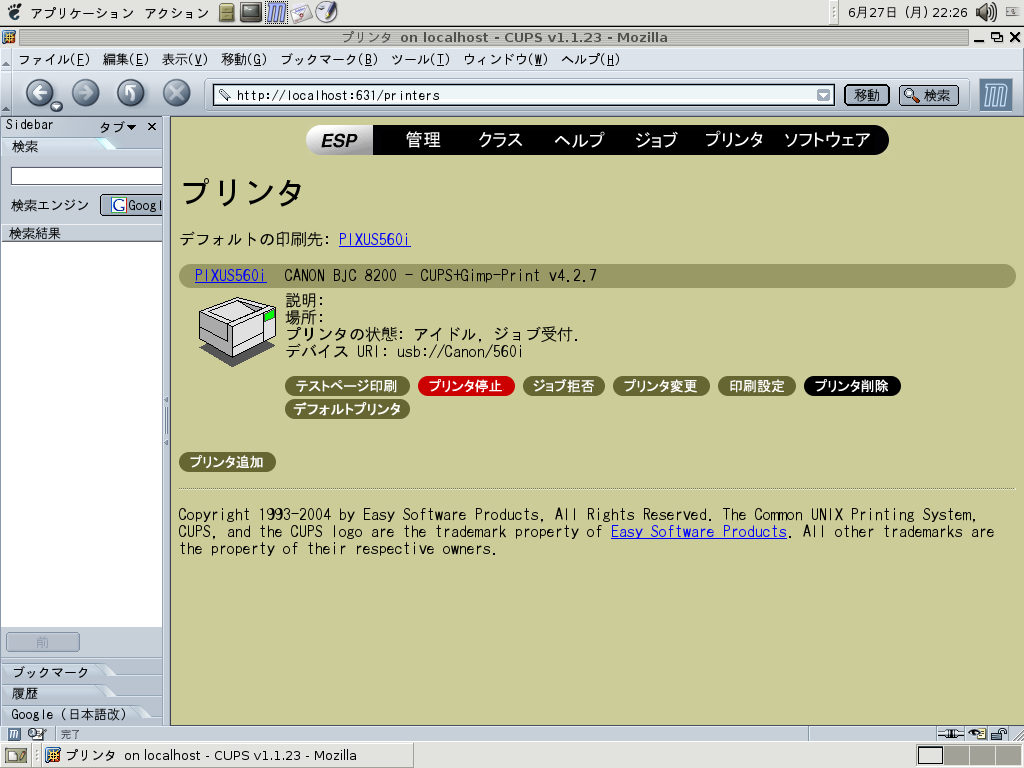
Task: Launch the text editor pen icon in top panel
Action: pos(326,12)
